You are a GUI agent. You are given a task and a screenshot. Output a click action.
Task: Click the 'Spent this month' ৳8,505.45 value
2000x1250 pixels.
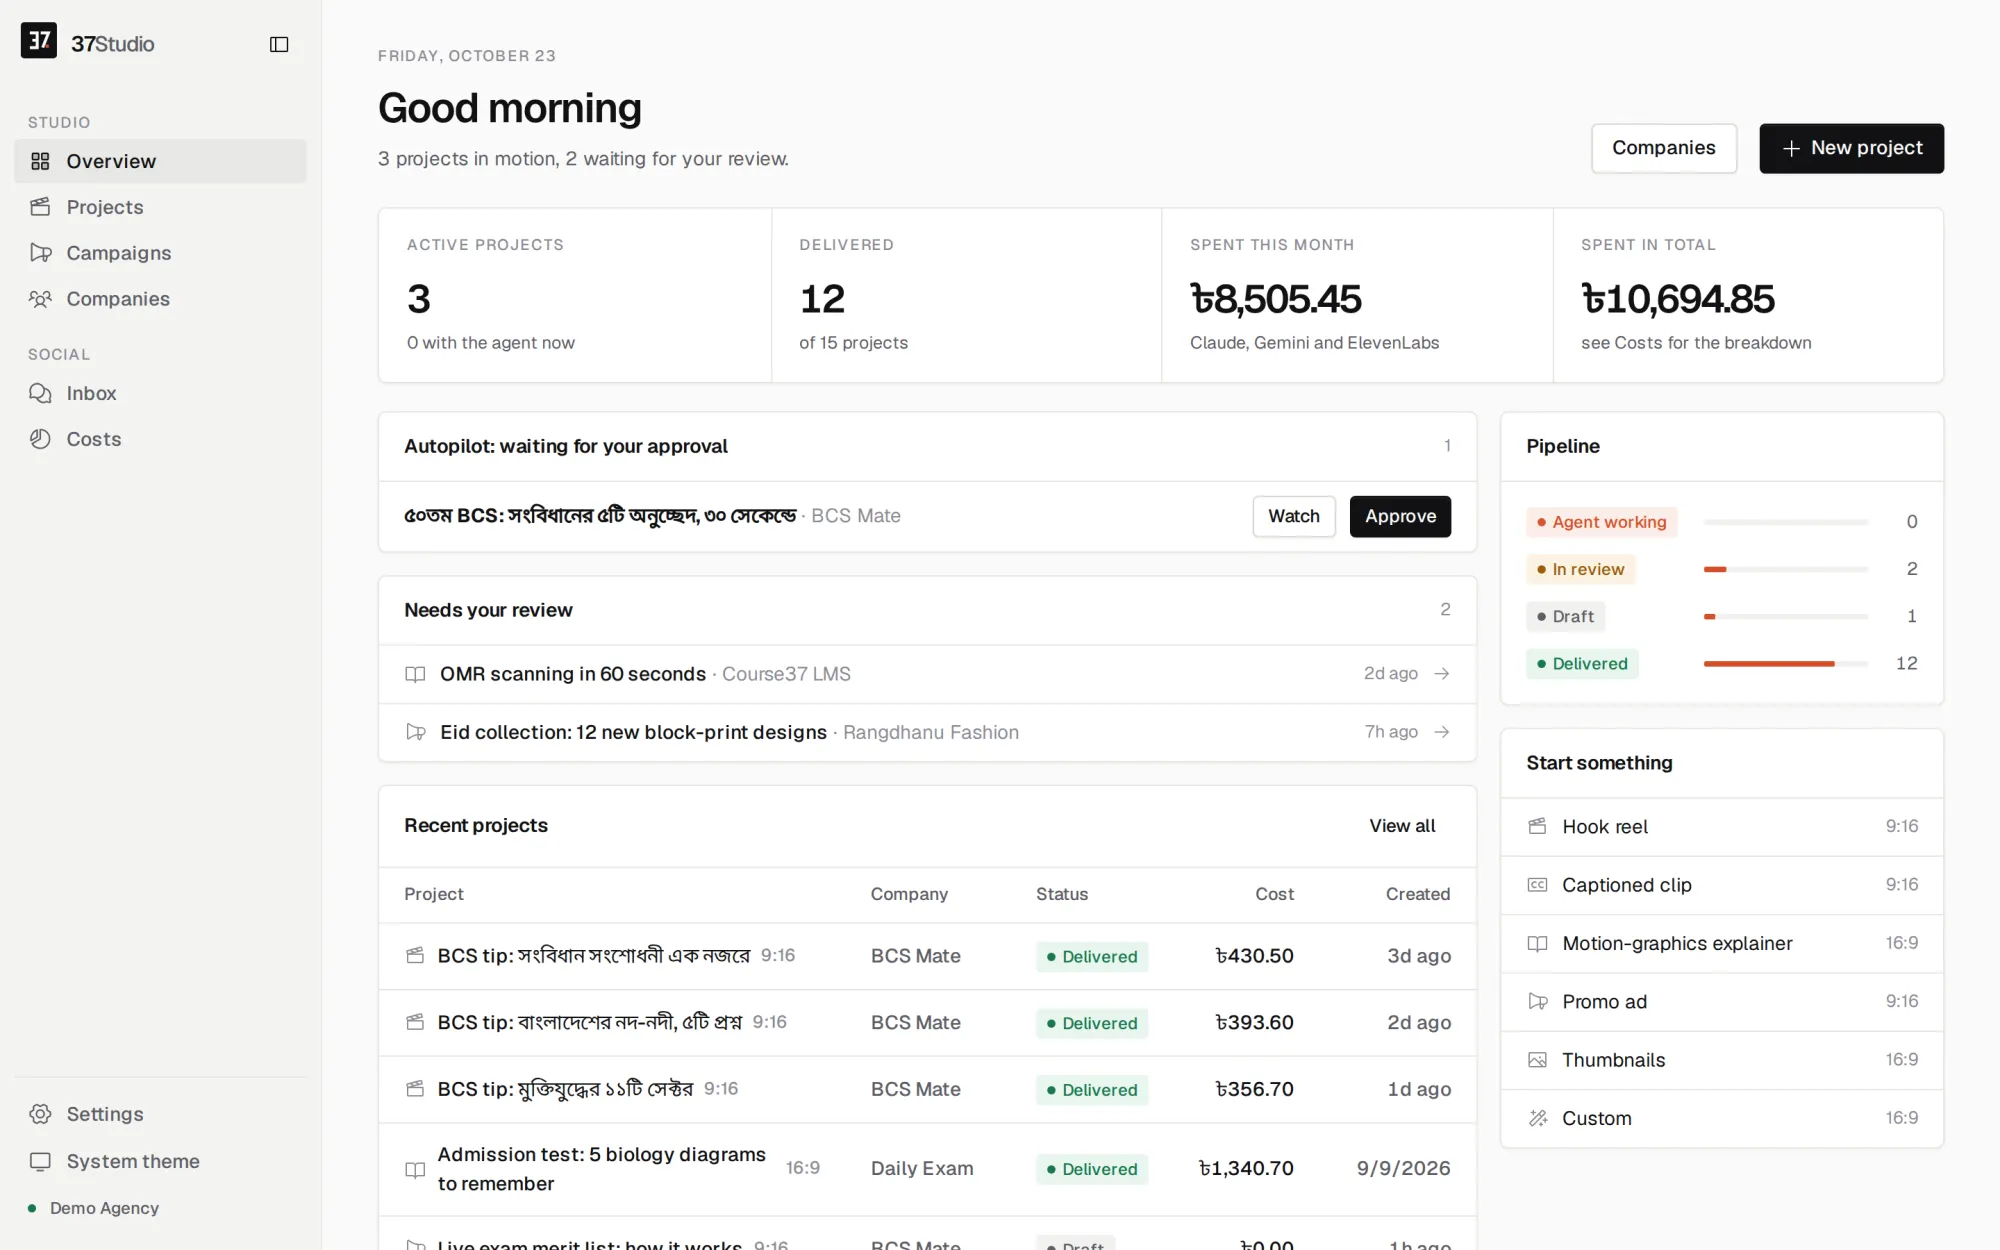pos(1275,299)
